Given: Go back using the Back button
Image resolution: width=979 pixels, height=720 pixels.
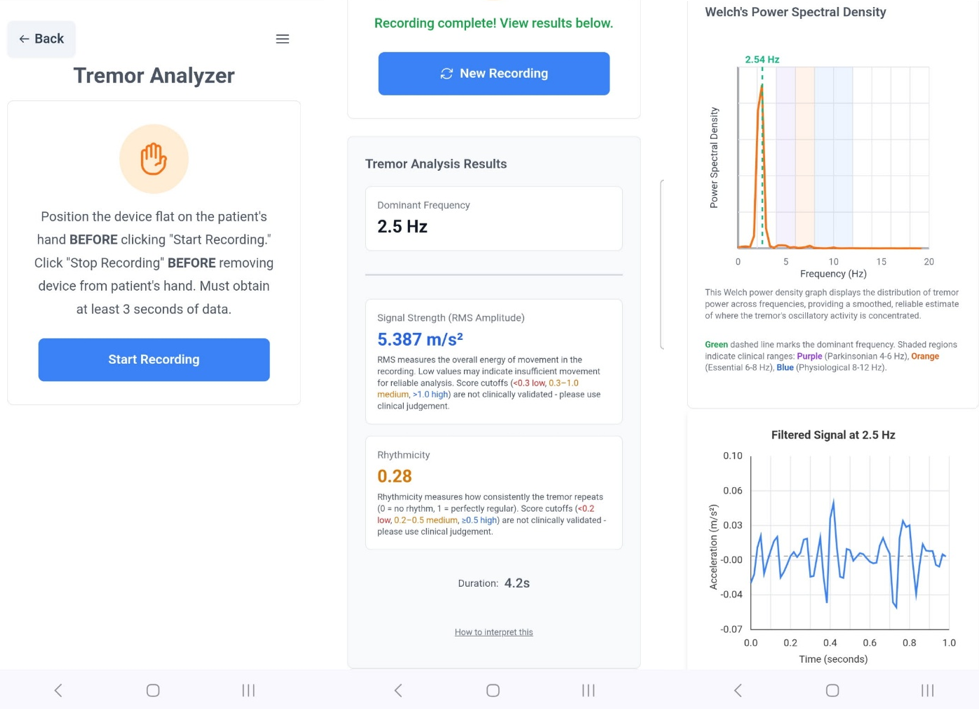Looking at the screenshot, I should coord(41,39).
